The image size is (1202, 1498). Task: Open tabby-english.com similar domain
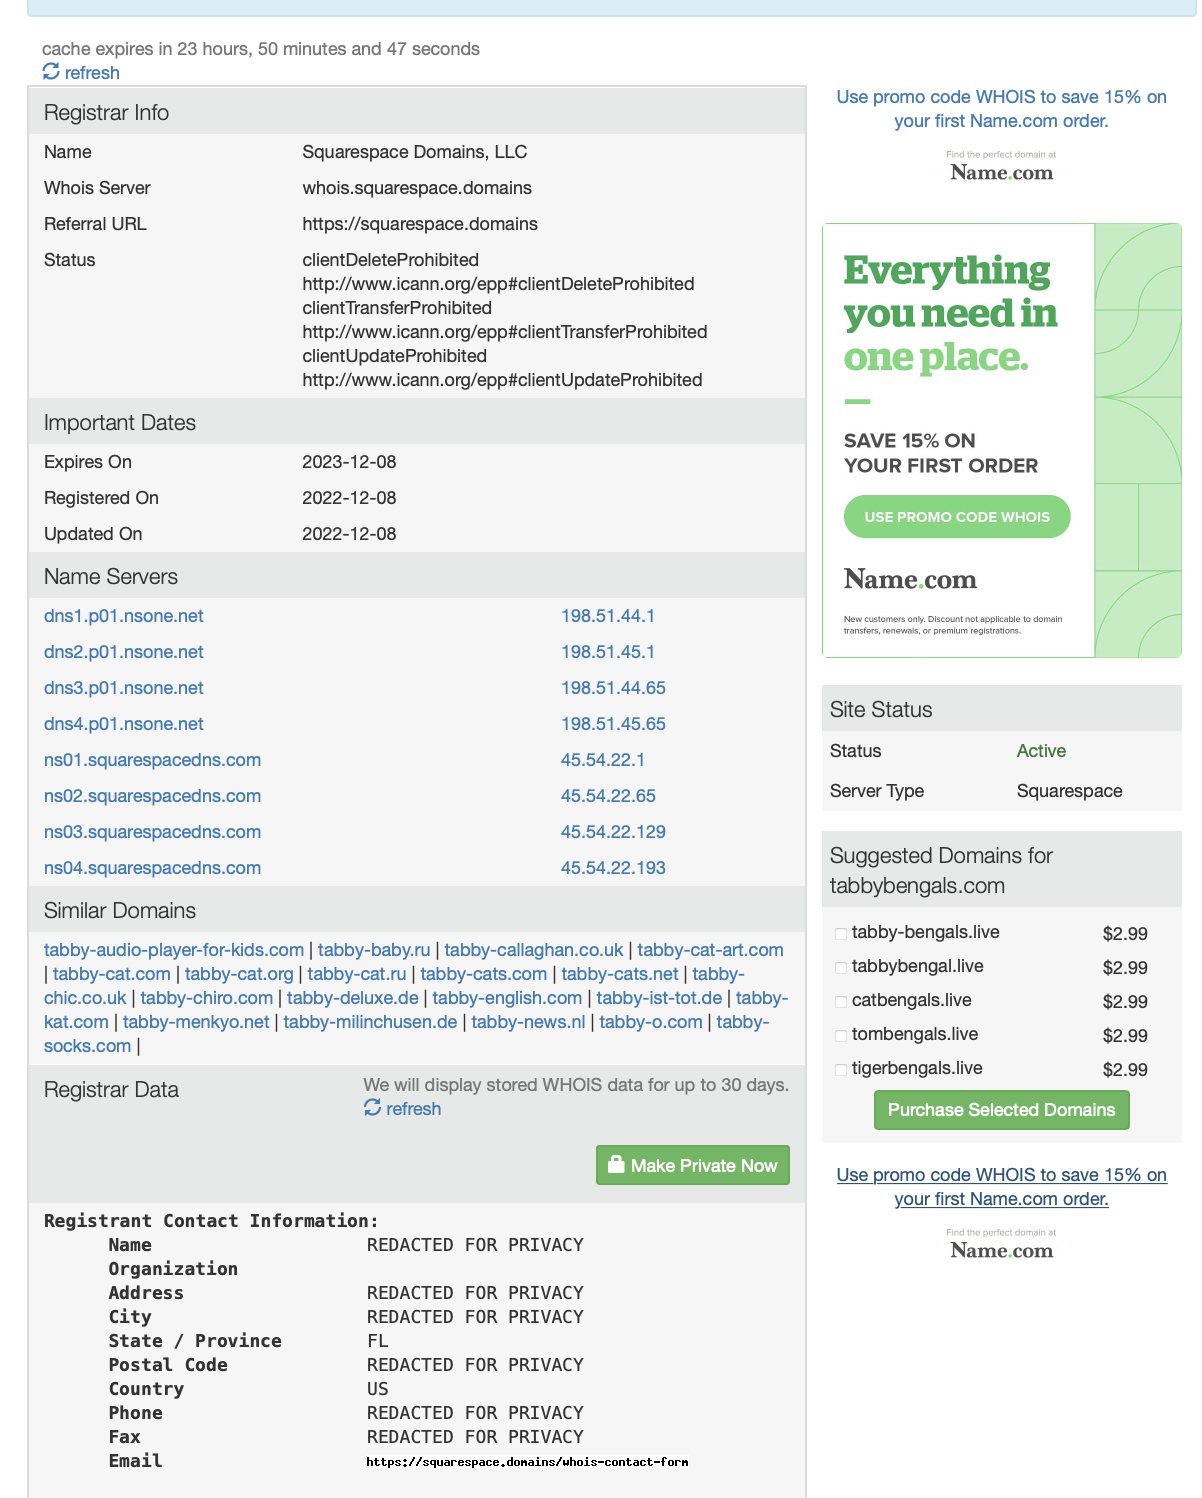507,998
